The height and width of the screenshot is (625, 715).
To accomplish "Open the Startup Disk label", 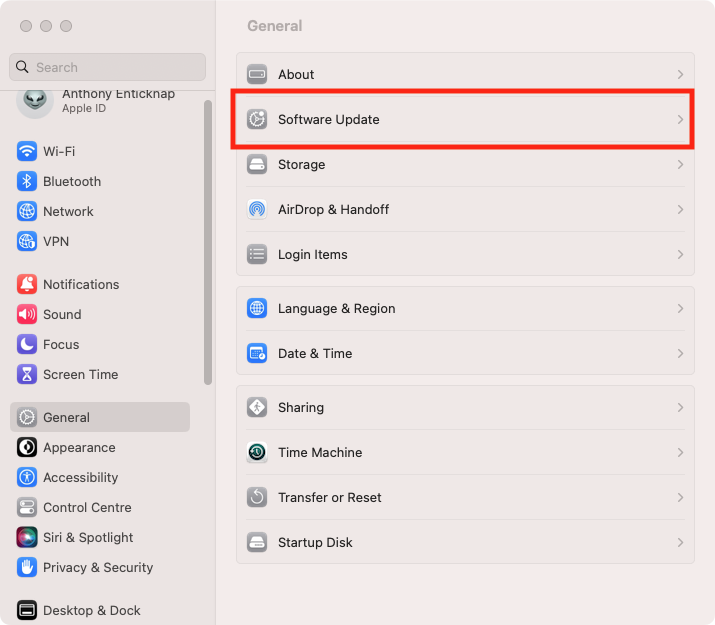I will tap(315, 542).
